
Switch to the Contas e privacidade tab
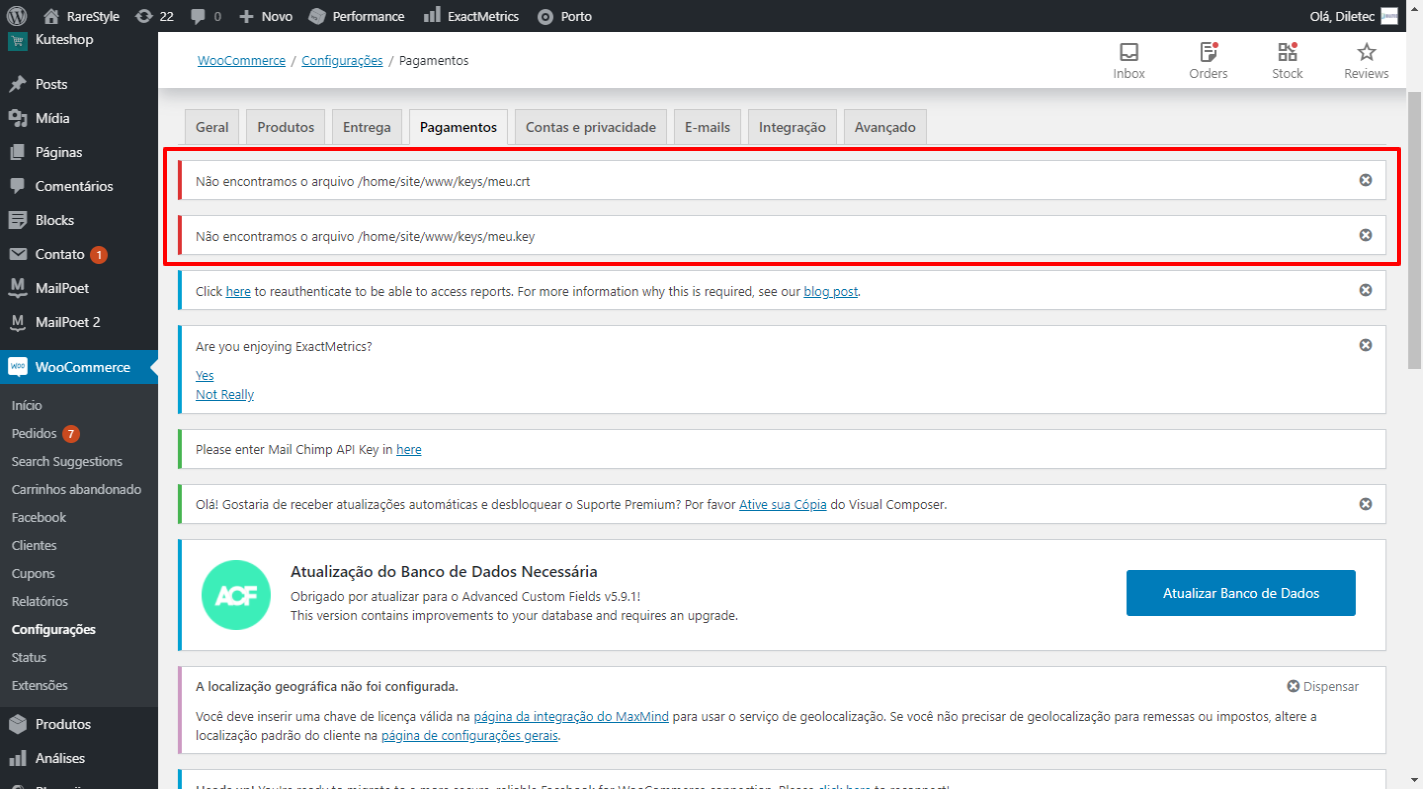590,127
